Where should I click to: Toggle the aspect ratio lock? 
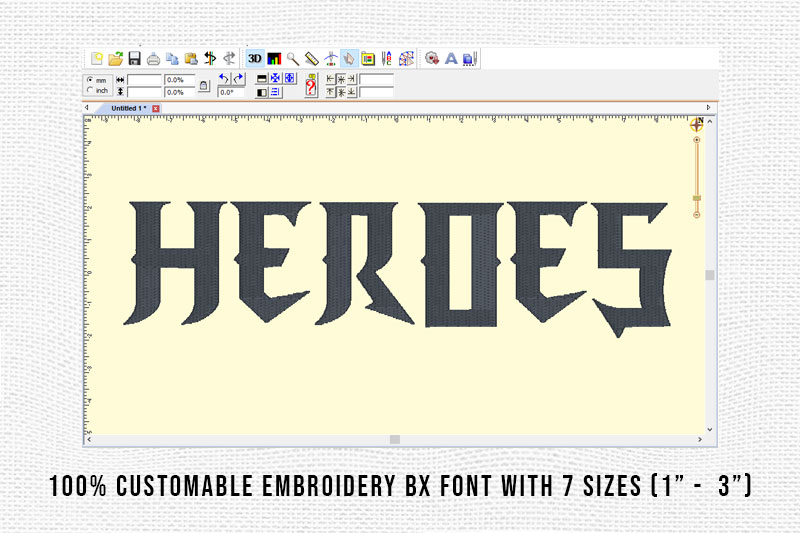[x=204, y=86]
